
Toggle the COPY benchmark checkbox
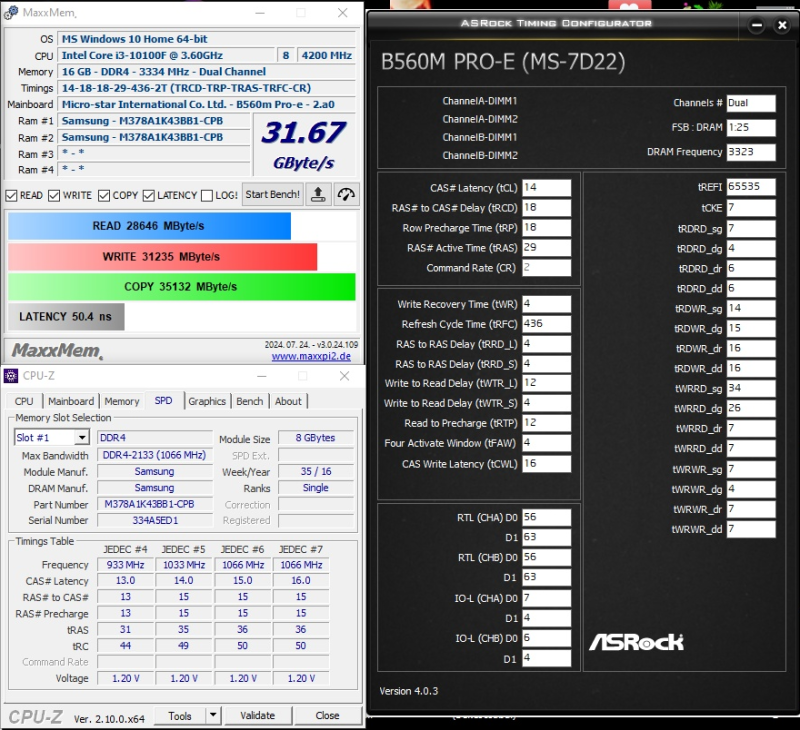click(x=104, y=195)
